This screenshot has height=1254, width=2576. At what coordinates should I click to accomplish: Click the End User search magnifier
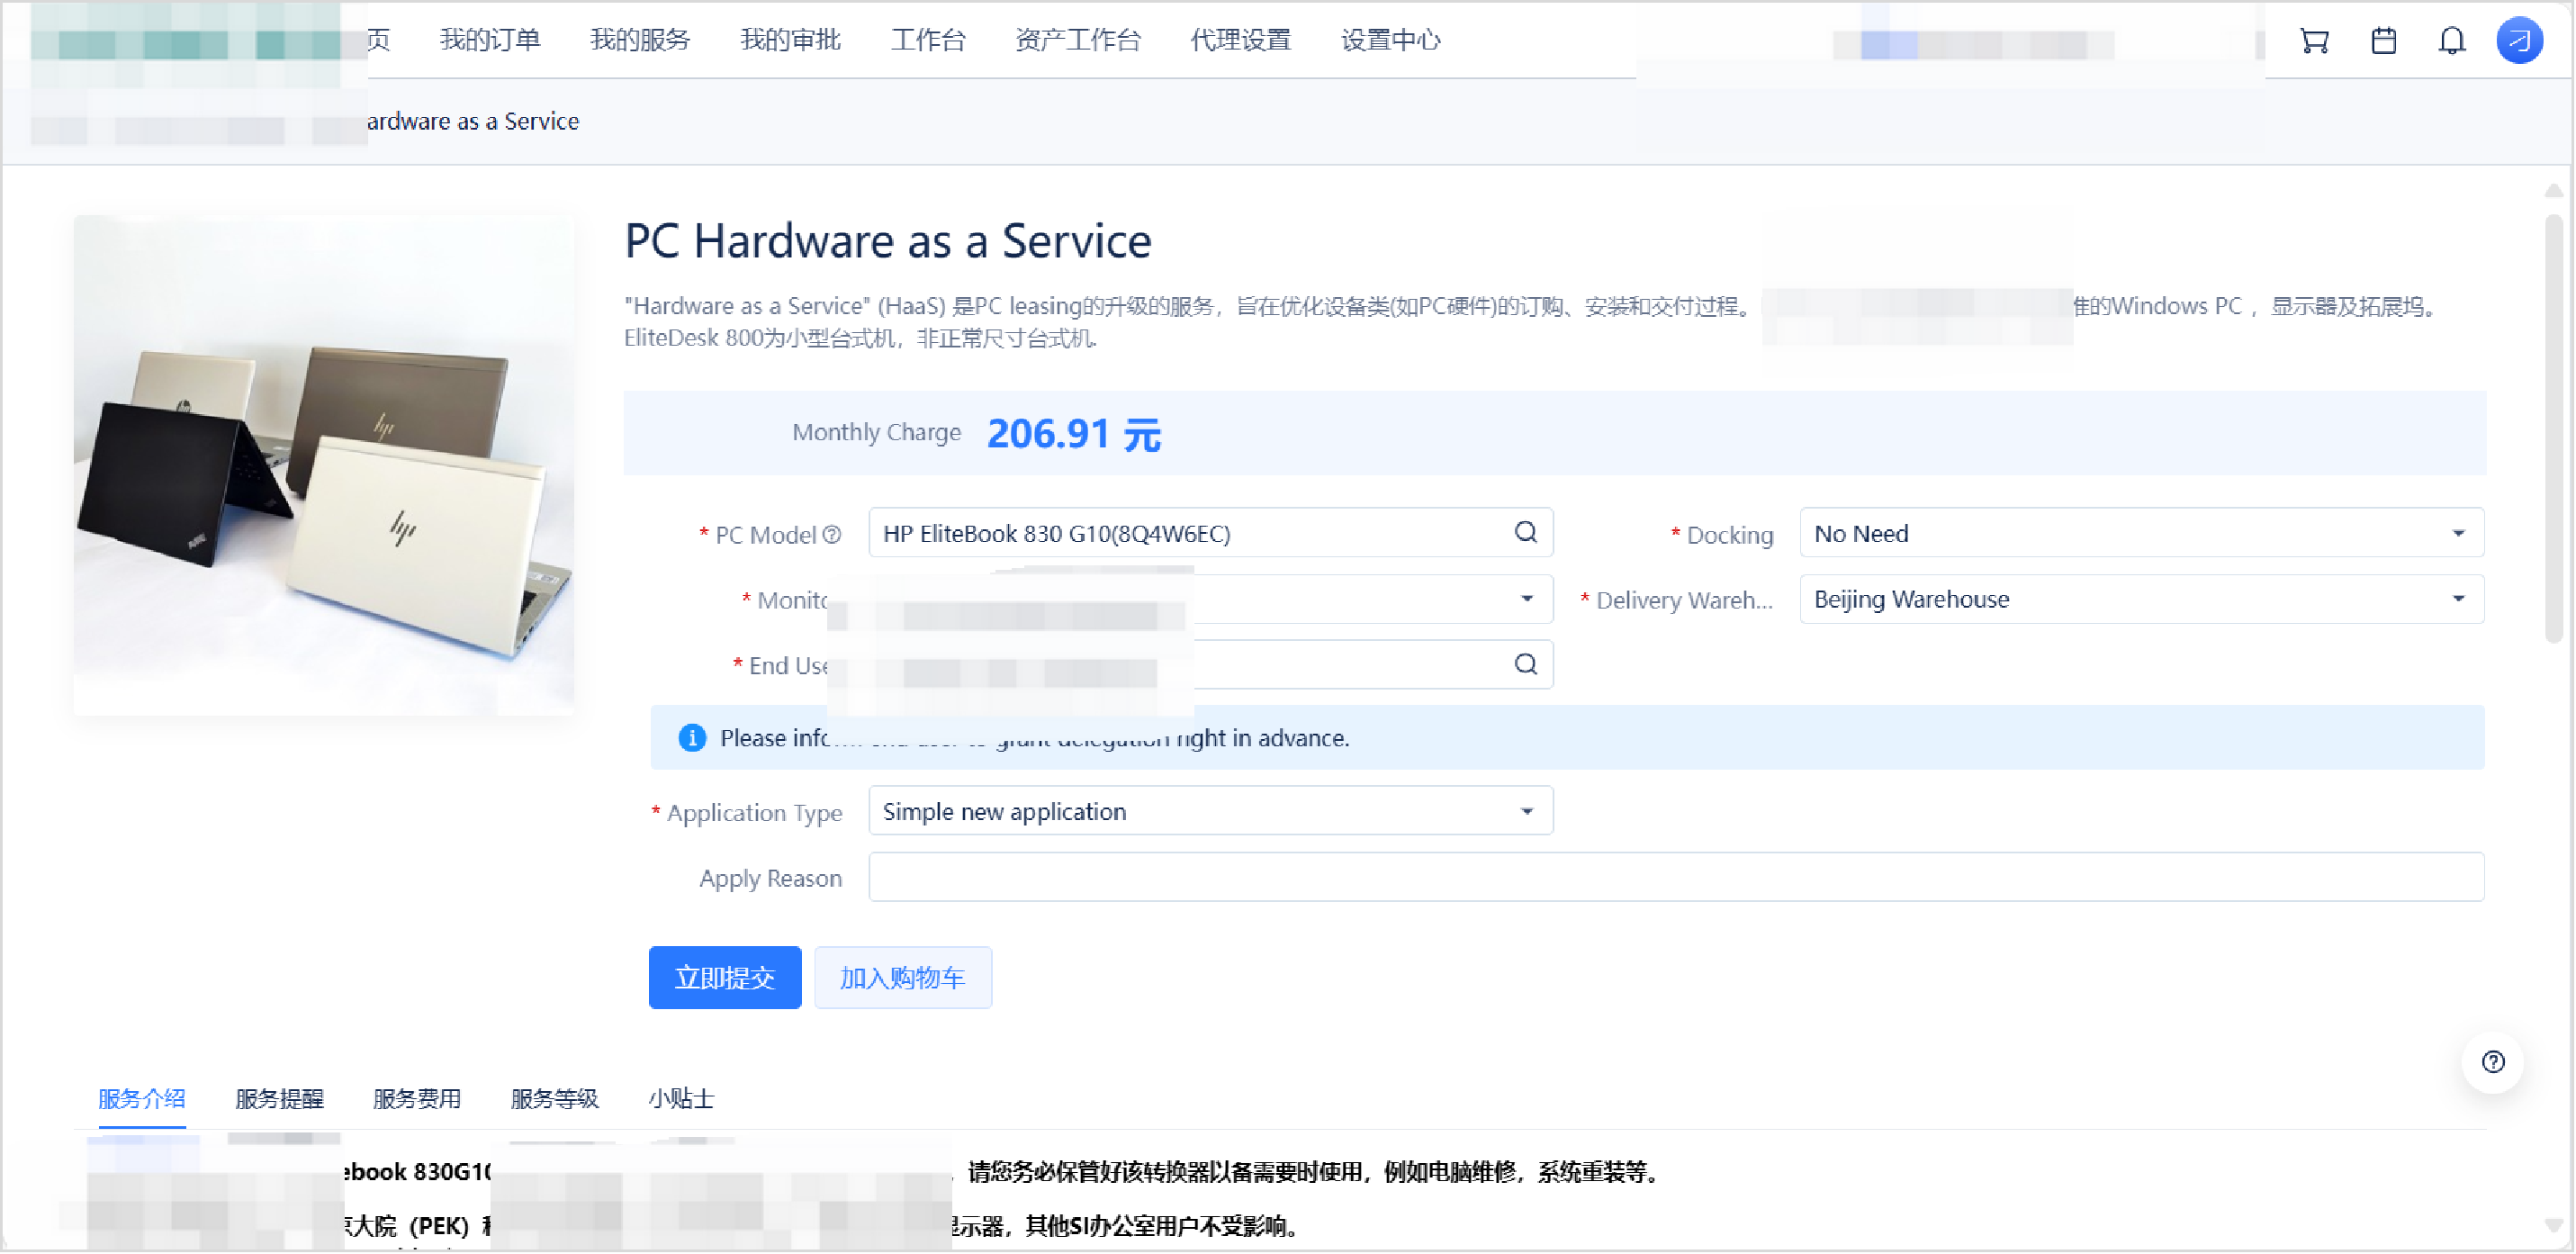(x=1526, y=665)
